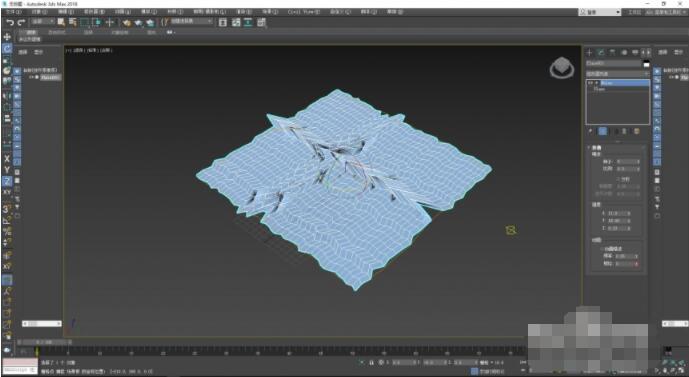Remove modifier from the stack with trash icon

click(x=624, y=131)
